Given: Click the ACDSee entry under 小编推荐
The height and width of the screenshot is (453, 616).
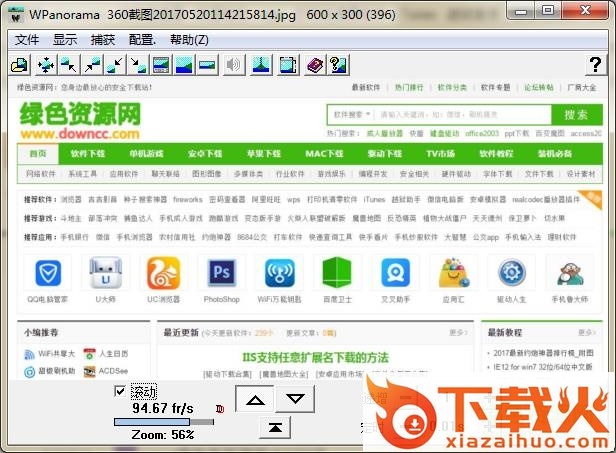Looking at the screenshot, I should 106,371.
